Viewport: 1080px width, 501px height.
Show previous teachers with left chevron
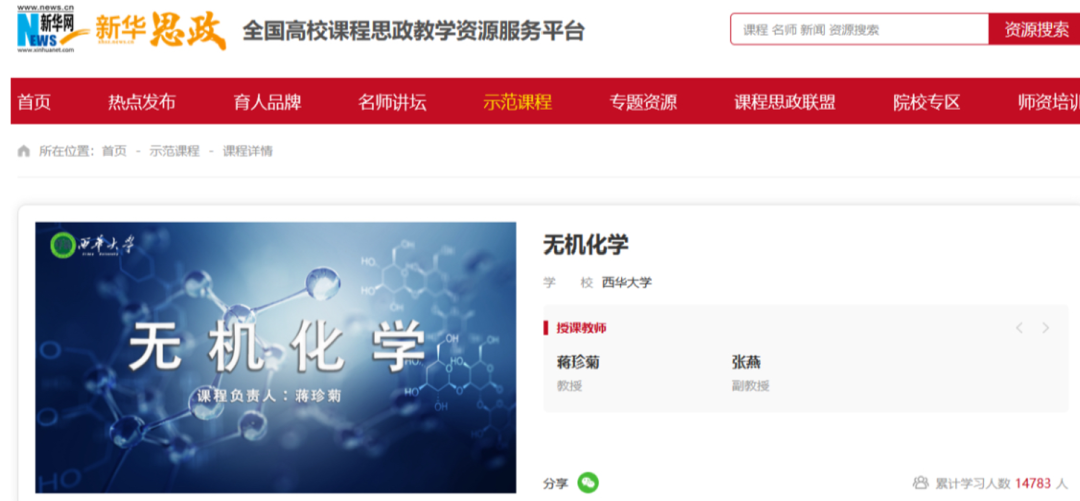pyautogui.click(x=1019, y=328)
